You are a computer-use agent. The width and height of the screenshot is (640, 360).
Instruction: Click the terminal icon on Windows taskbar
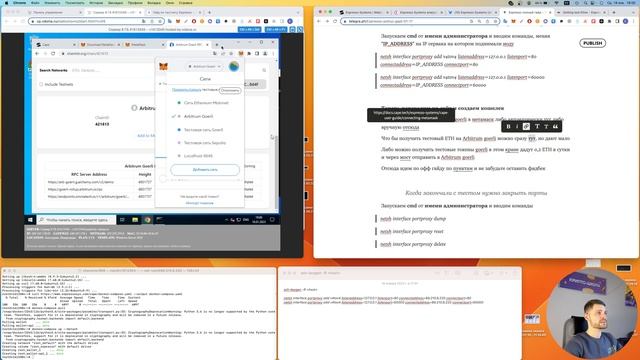160,220
